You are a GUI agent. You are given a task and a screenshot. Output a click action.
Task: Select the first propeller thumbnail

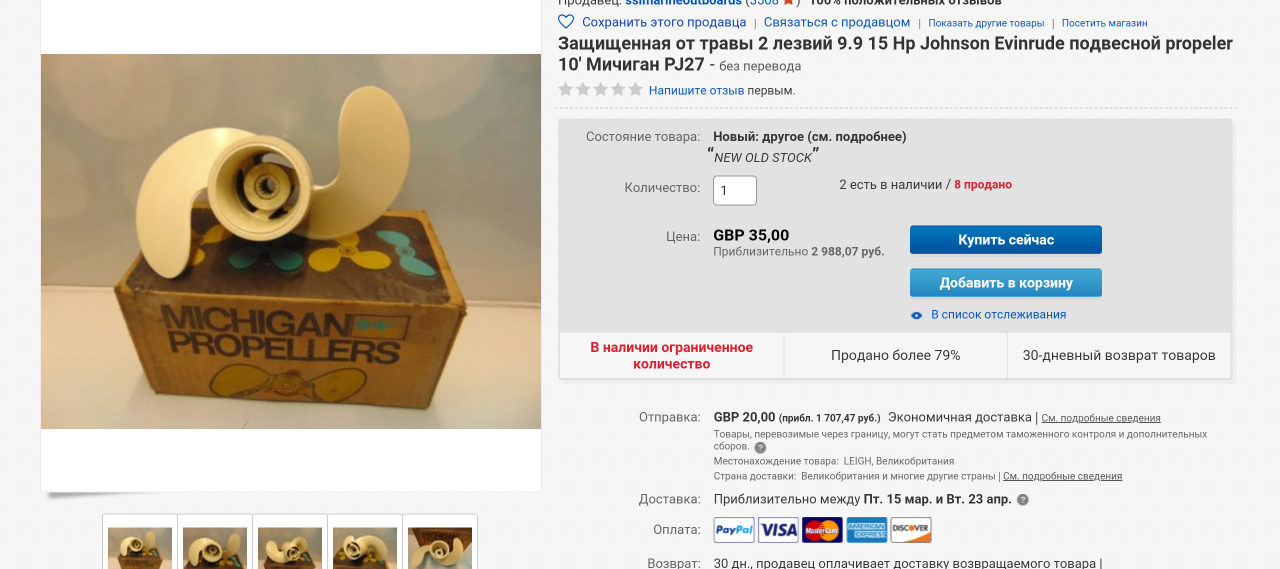[x=140, y=545]
